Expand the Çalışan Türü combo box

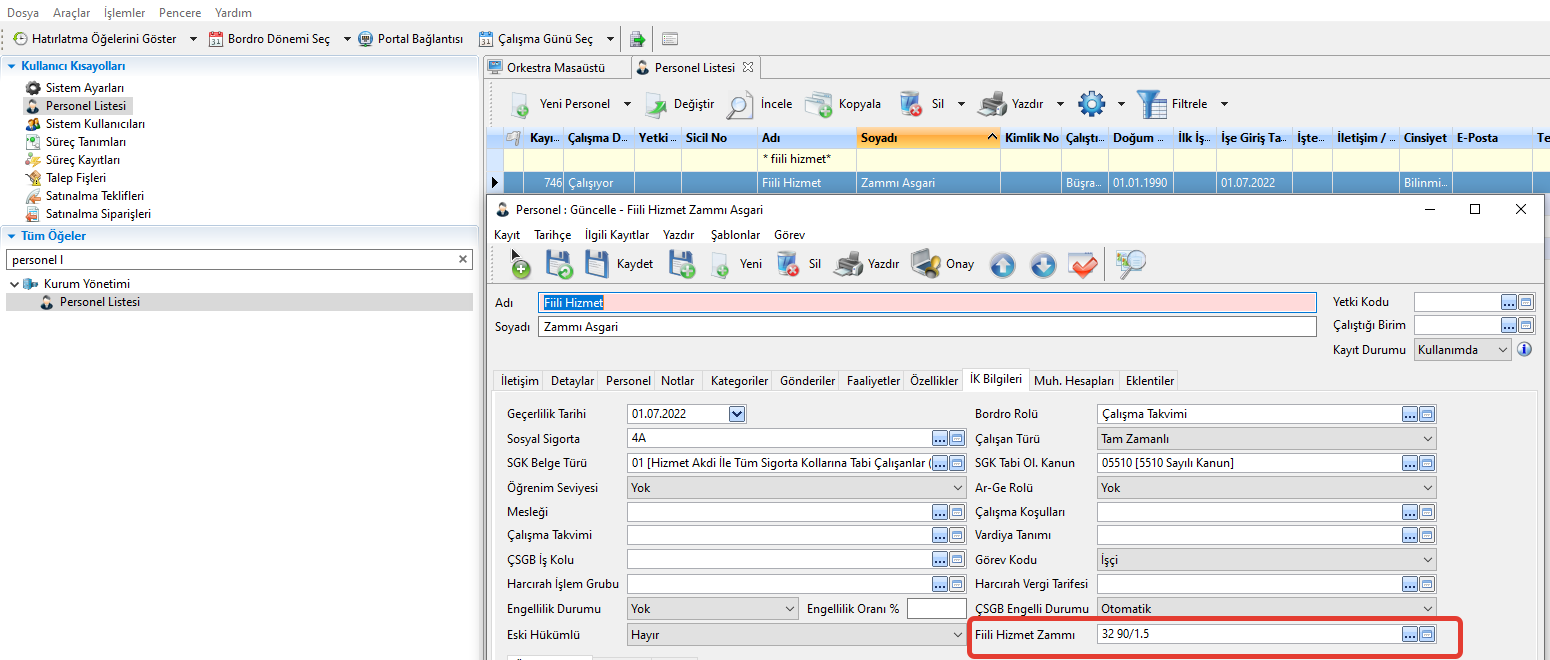pyautogui.click(x=1426, y=439)
